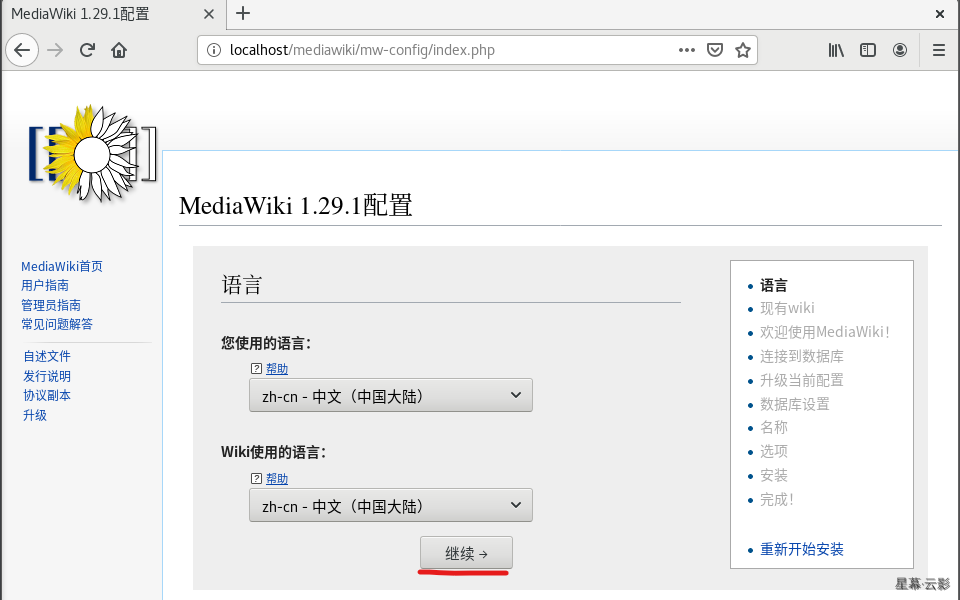Open the Firefox account icon
960x600 pixels.
click(x=900, y=50)
